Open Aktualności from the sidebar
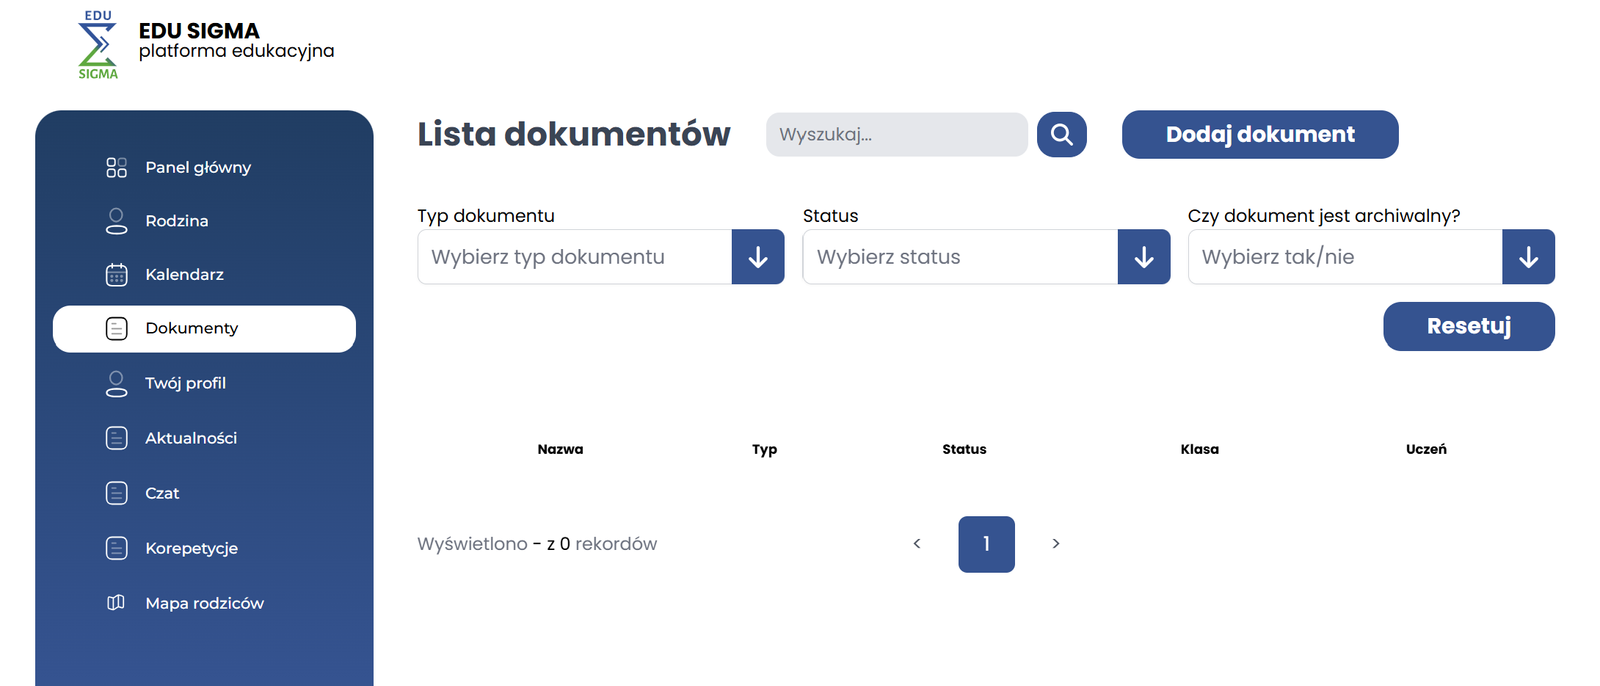 (x=190, y=438)
